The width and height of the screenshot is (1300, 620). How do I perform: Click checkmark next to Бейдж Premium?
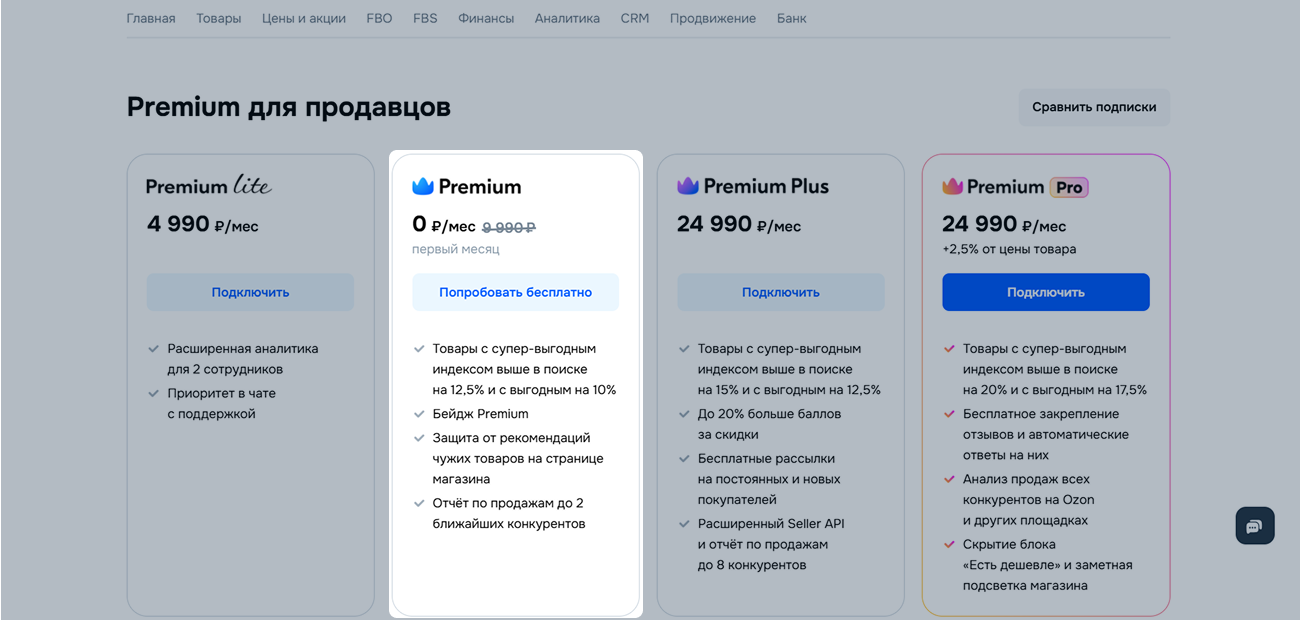pyautogui.click(x=420, y=414)
